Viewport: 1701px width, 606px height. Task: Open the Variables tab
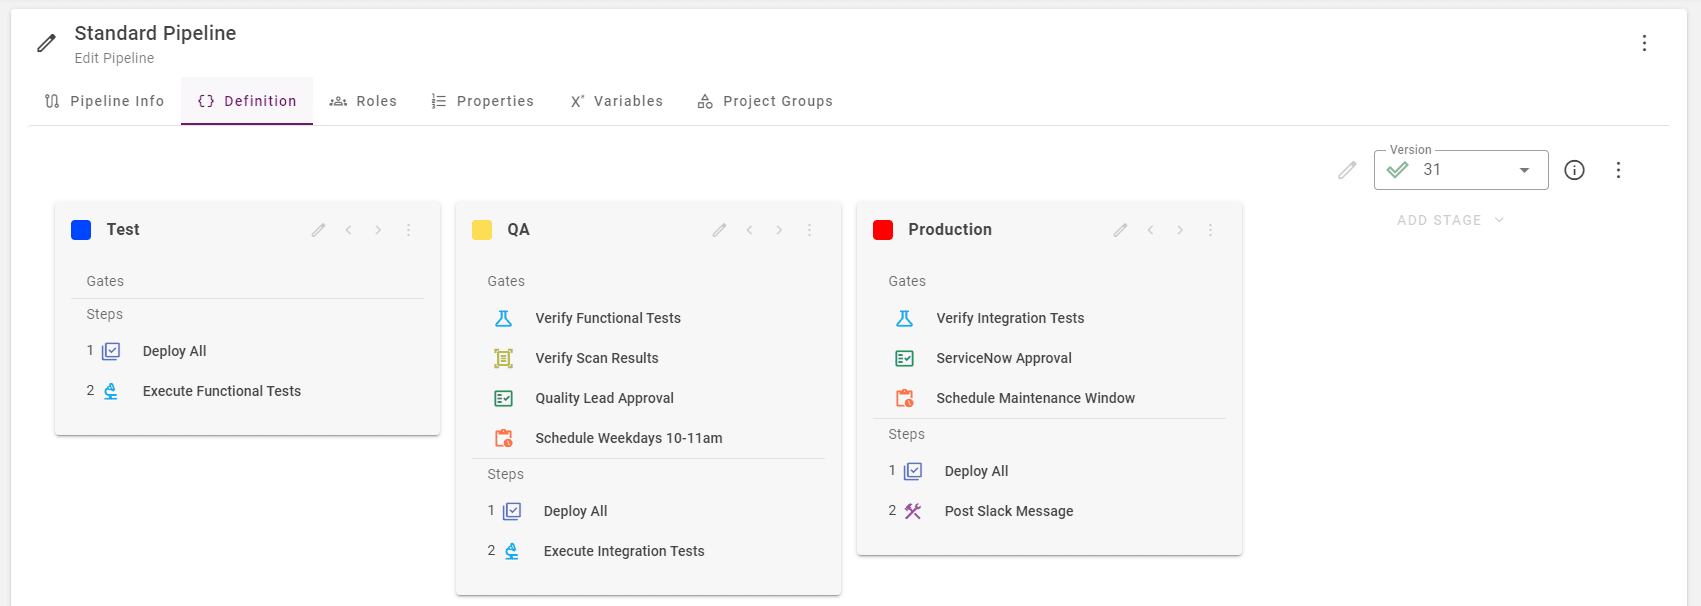click(x=616, y=101)
